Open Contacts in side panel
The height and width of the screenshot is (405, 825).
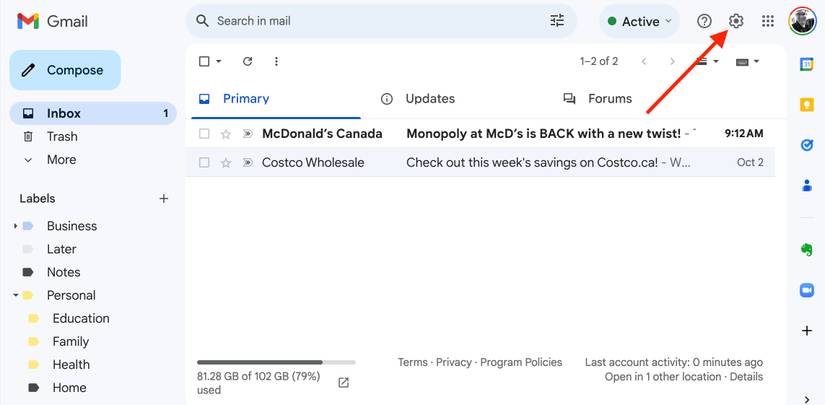tap(806, 185)
